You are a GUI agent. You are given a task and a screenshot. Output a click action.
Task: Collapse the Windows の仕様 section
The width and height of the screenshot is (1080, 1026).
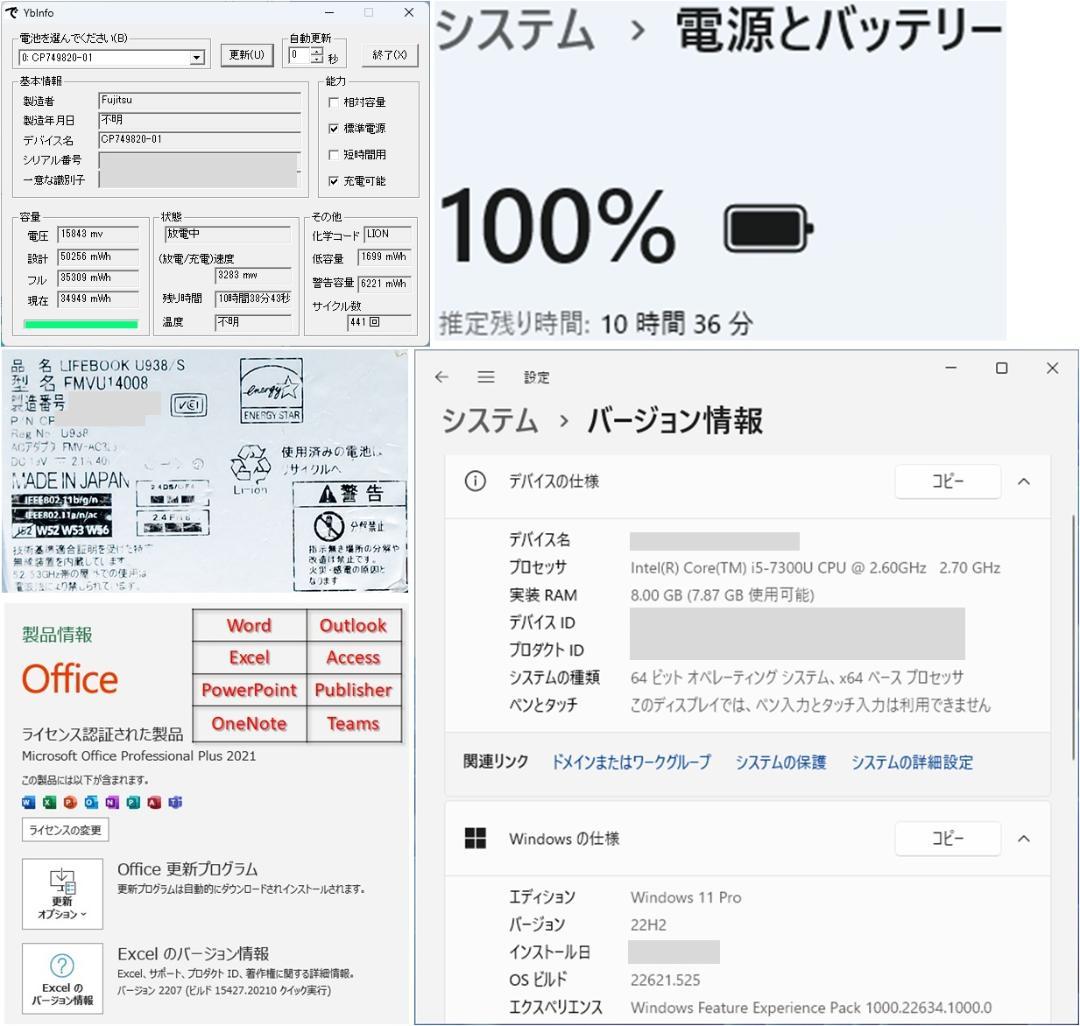[x=1023, y=839]
